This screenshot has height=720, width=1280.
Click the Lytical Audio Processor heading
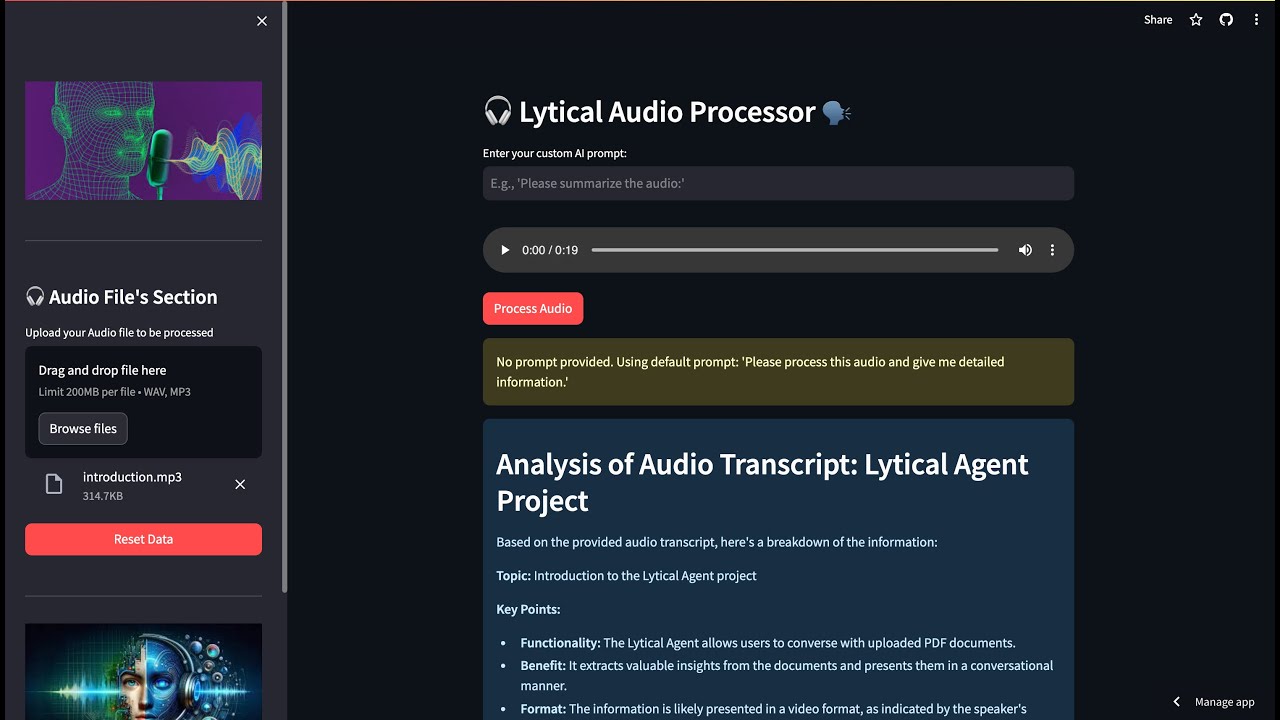tap(667, 112)
